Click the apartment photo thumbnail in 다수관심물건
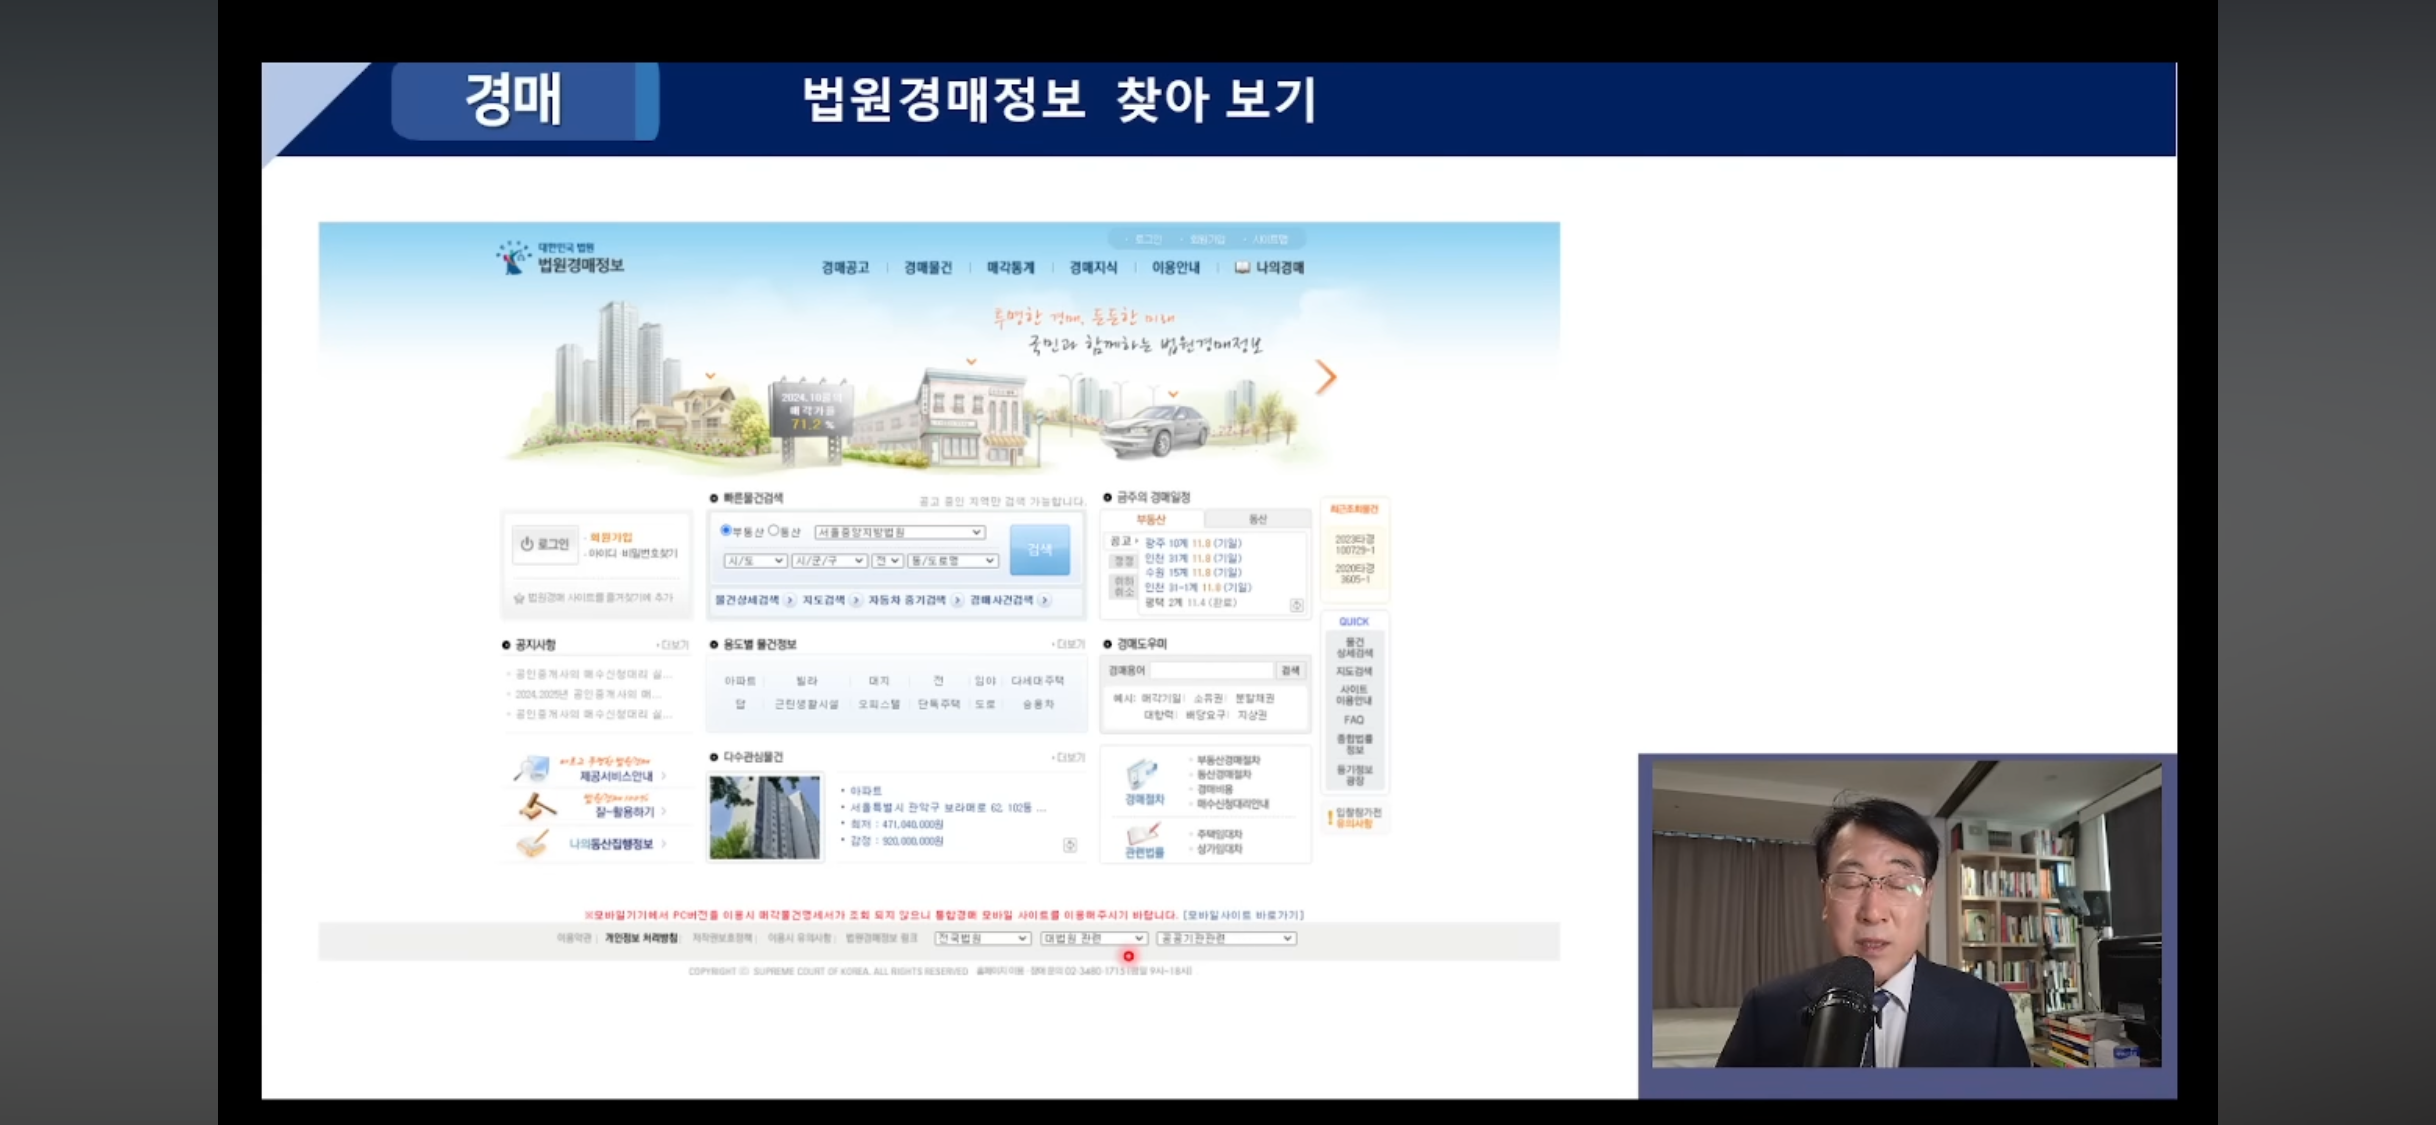Screen dimensions: 2436x1125 tap(764, 817)
